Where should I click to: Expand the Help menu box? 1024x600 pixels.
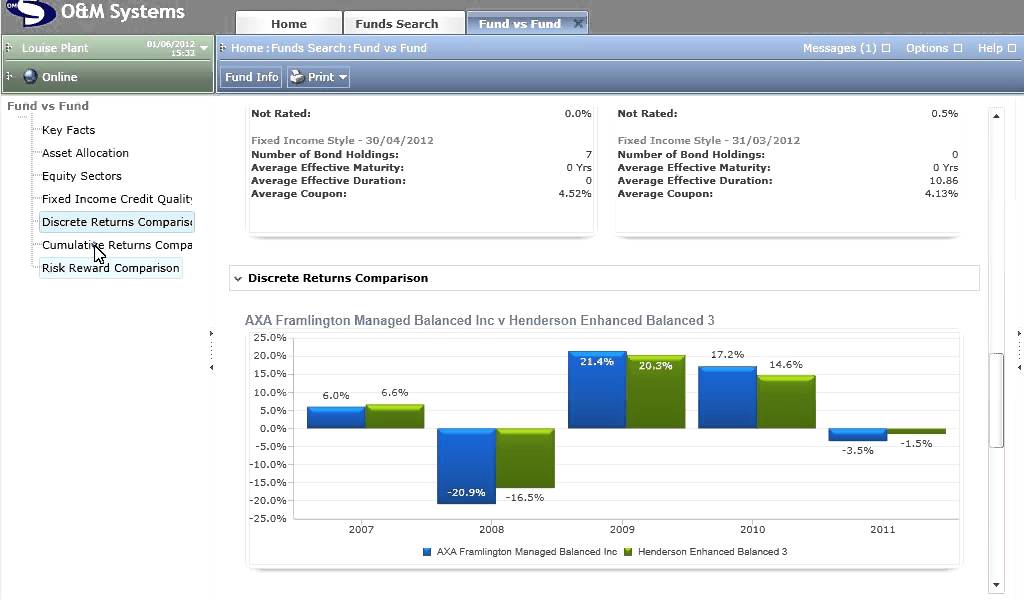1012,48
